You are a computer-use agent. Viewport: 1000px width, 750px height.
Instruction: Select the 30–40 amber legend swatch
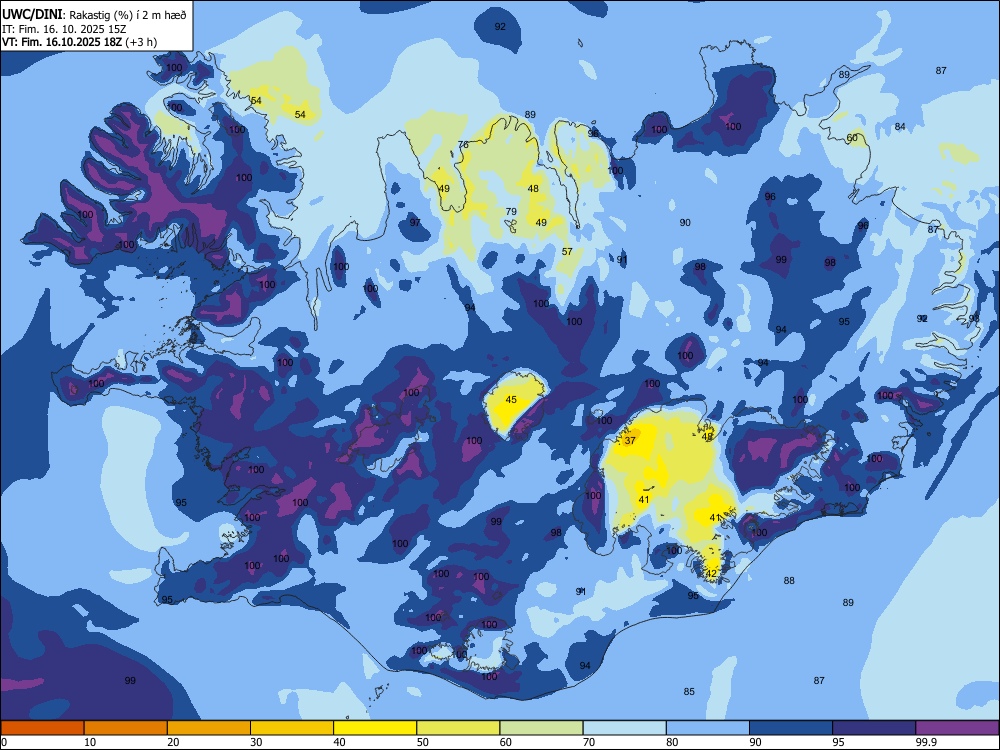click(292, 728)
